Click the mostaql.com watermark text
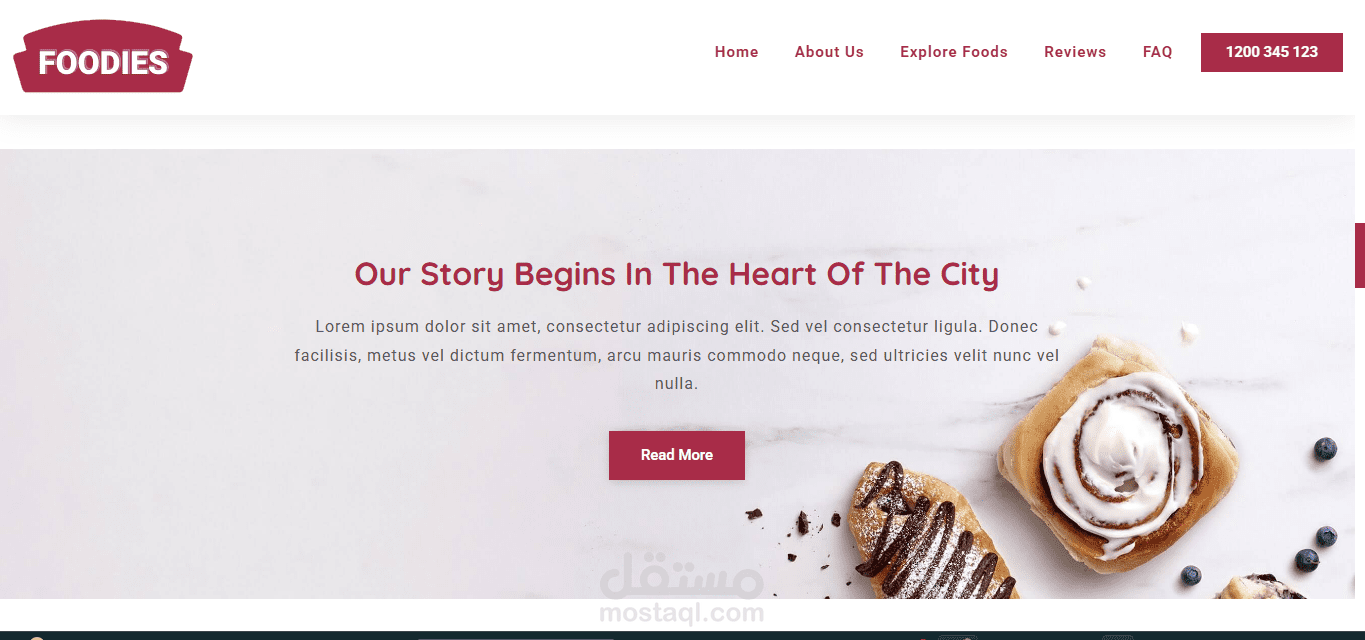The height and width of the screenshot is (640, 1365). coord(682,613)
